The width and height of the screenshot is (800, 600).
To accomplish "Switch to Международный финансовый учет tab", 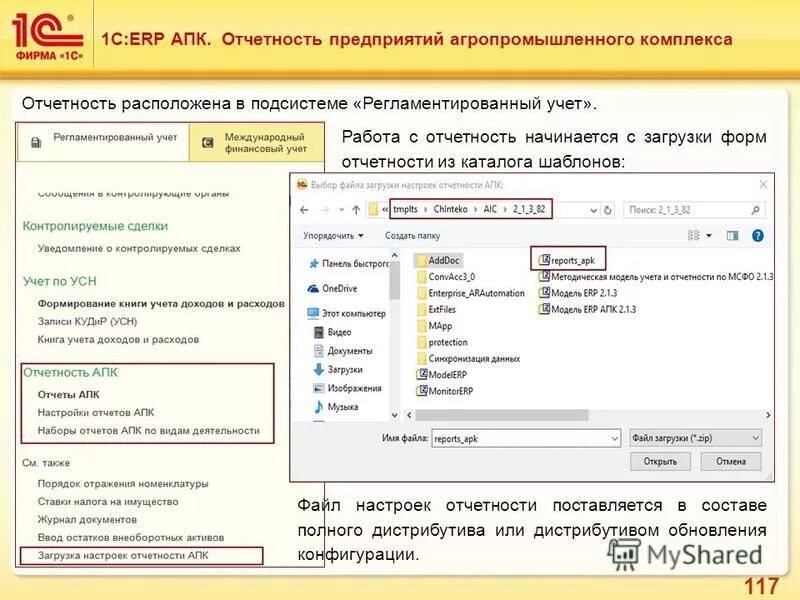I will (257, 143).
